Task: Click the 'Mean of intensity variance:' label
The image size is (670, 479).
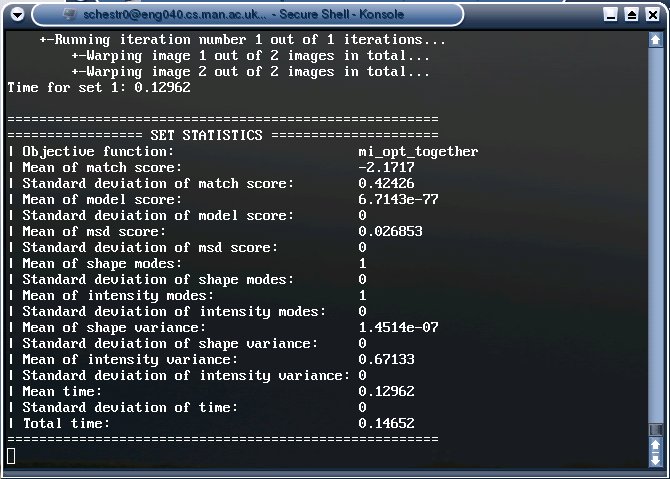Action: 130,360
